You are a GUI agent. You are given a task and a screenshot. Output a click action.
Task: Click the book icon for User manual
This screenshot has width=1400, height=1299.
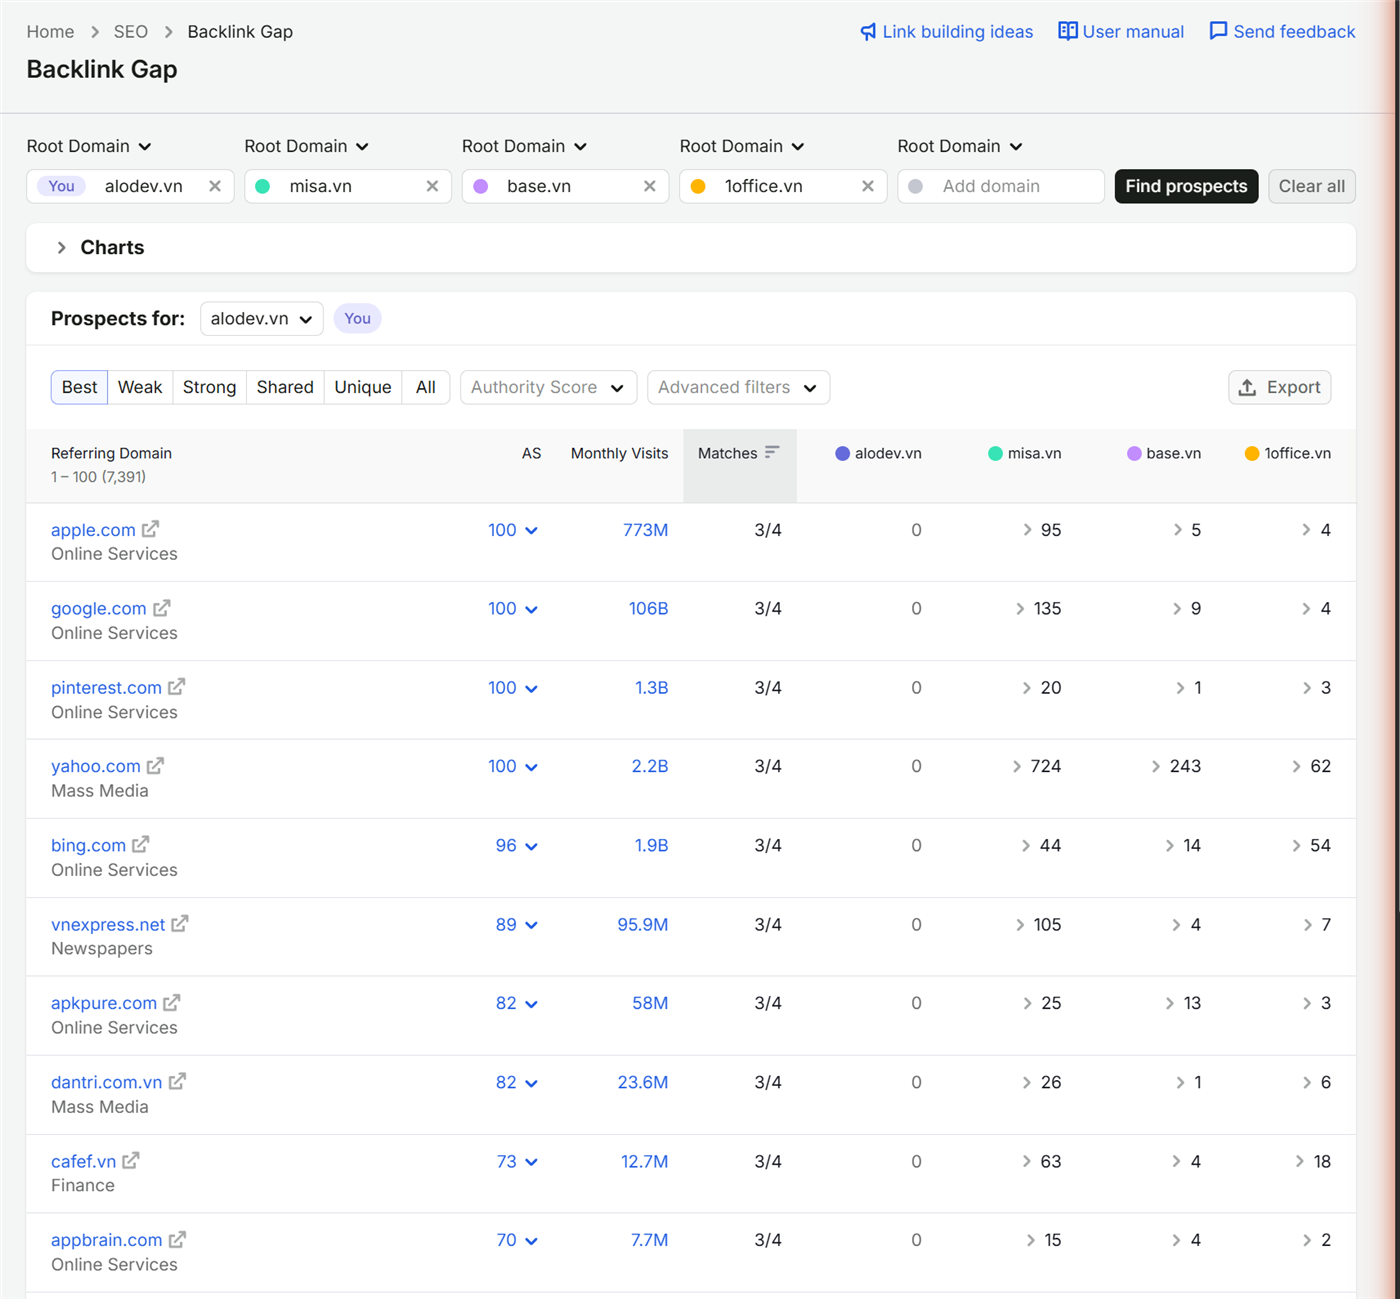(x=1068, y=31)
